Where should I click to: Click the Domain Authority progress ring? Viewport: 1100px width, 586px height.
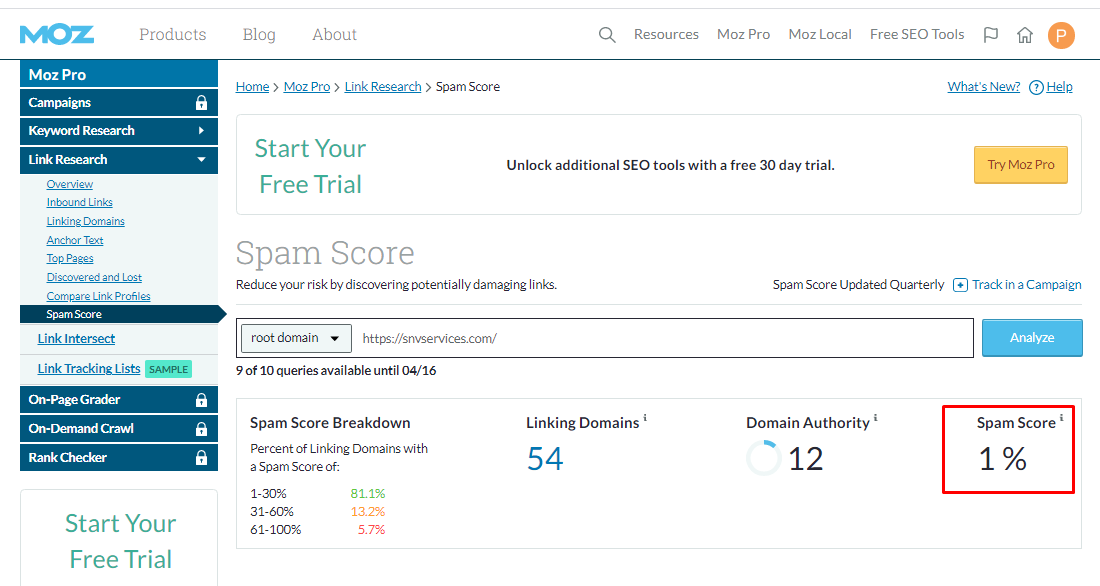click(763, 458)
